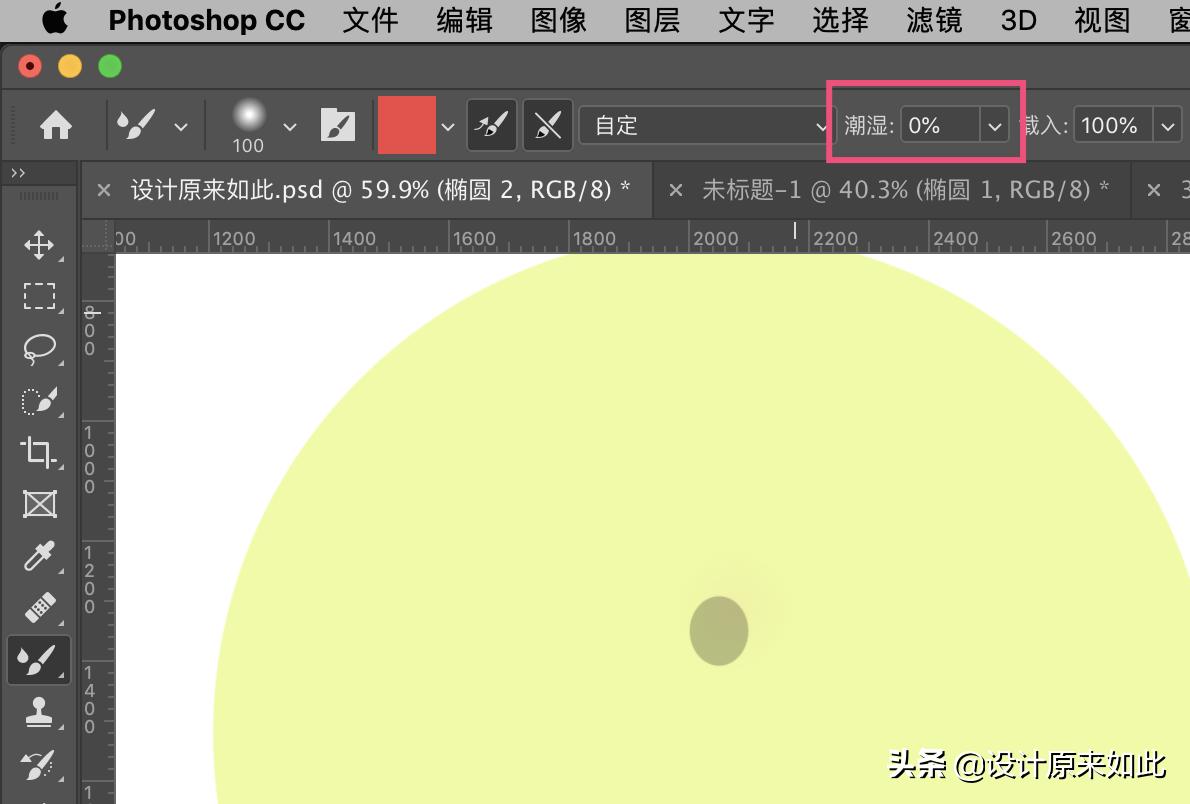
Task: Open the 自定 mixer brush combinations dropdown
Action: 820,125
